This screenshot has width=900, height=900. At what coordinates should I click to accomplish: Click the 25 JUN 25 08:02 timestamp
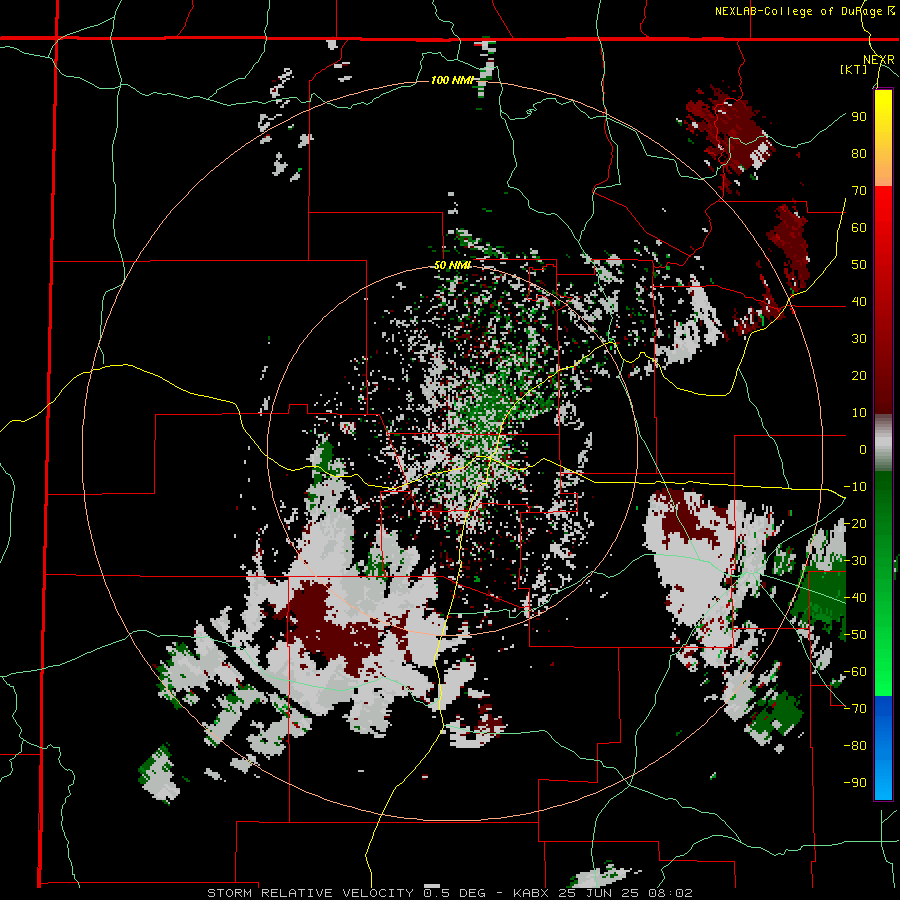[x=624, y=893]
